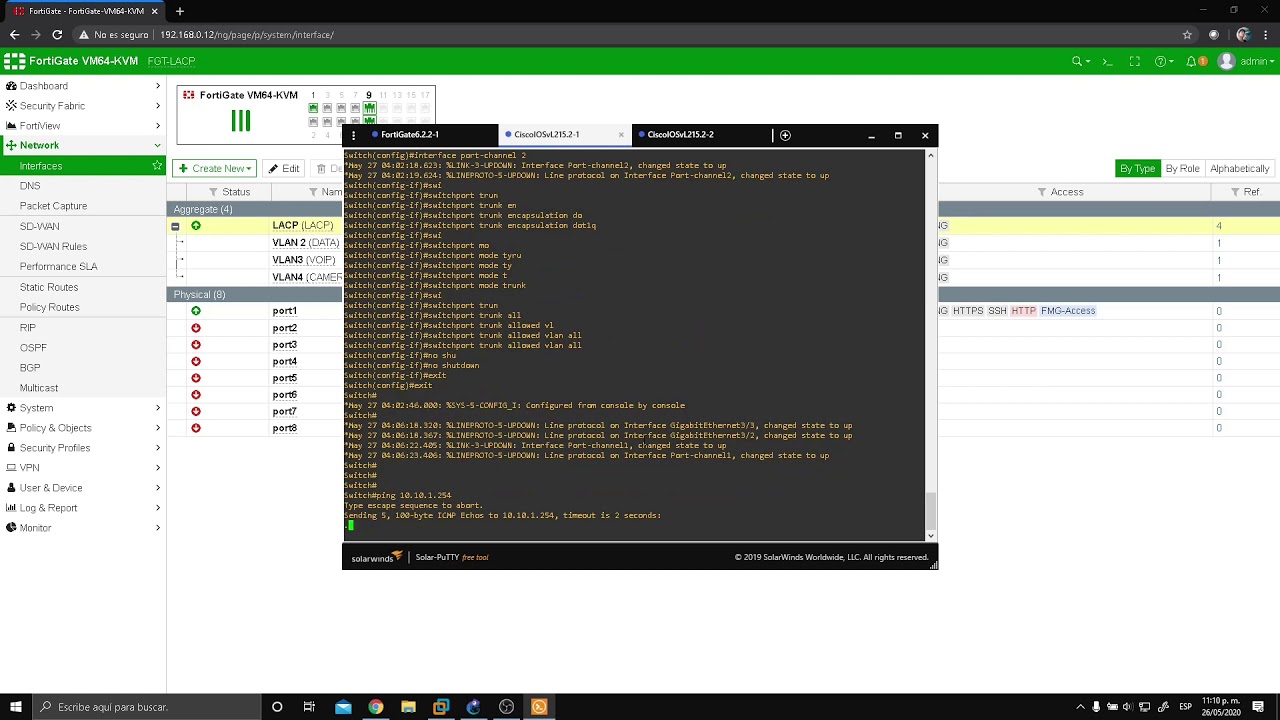Screen dimensions: 1280x720
Task: Open a new Chrome tab
Action: 180,11
